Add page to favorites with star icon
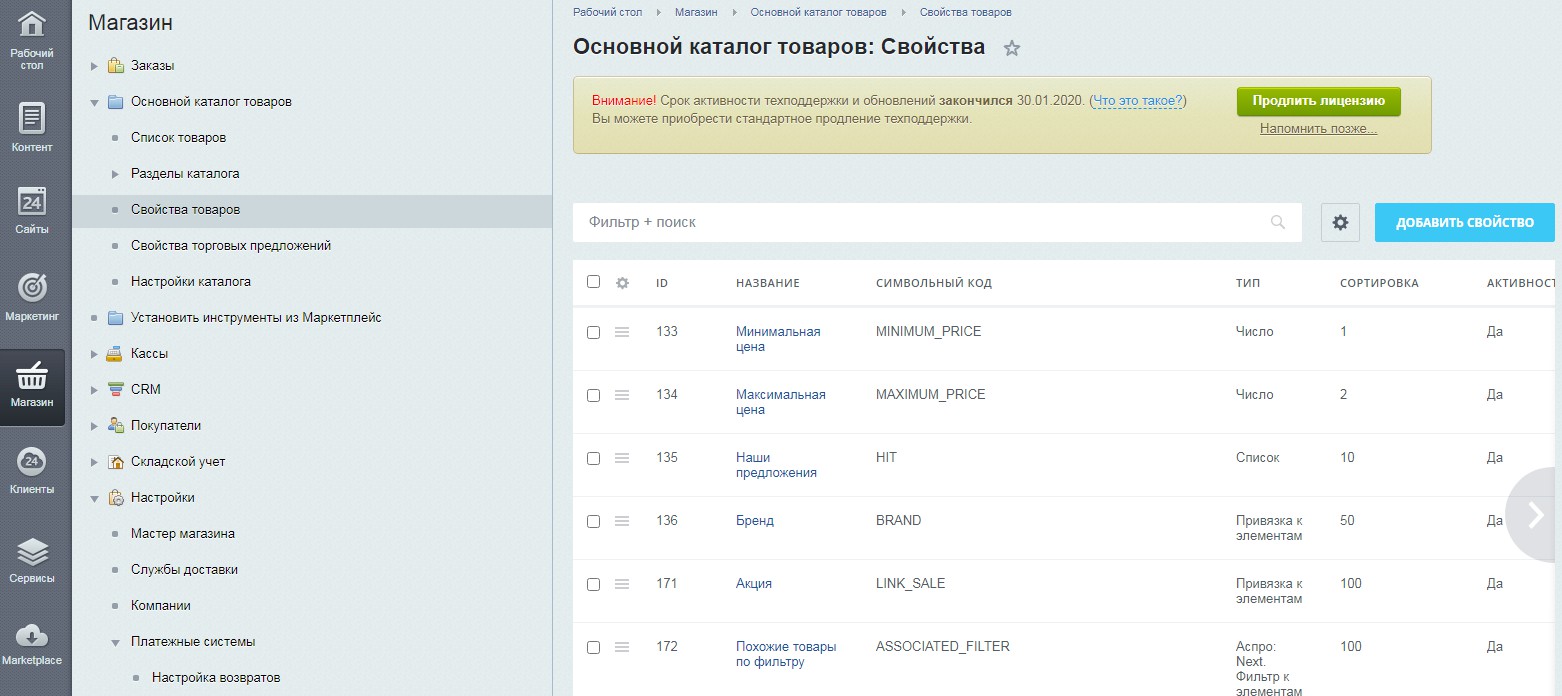The width and height of the screenshot is (1562, 696). pos(1012,48)
